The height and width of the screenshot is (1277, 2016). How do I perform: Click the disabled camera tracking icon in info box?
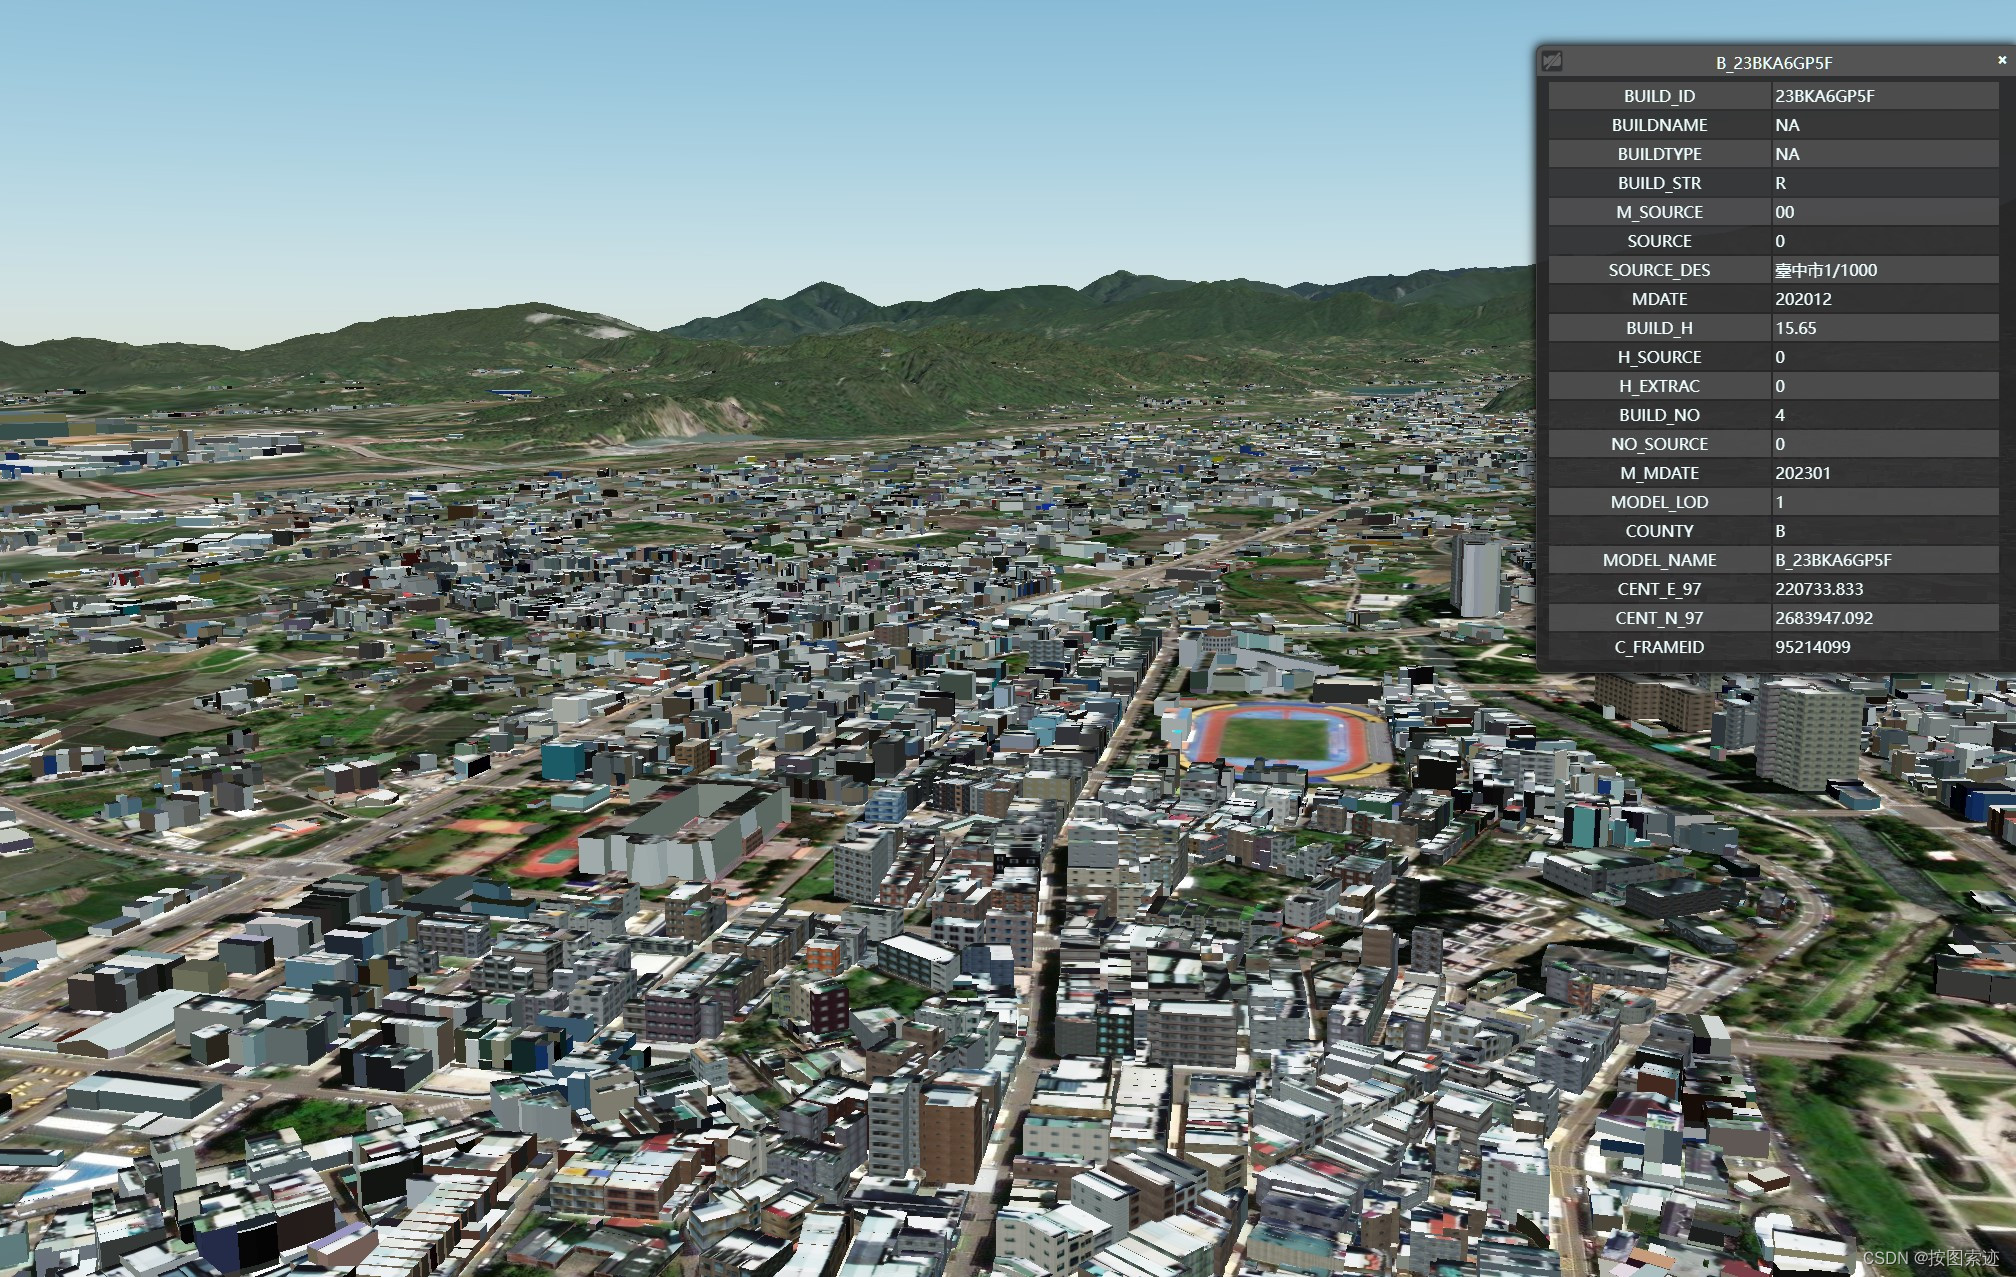(1552, 62)
